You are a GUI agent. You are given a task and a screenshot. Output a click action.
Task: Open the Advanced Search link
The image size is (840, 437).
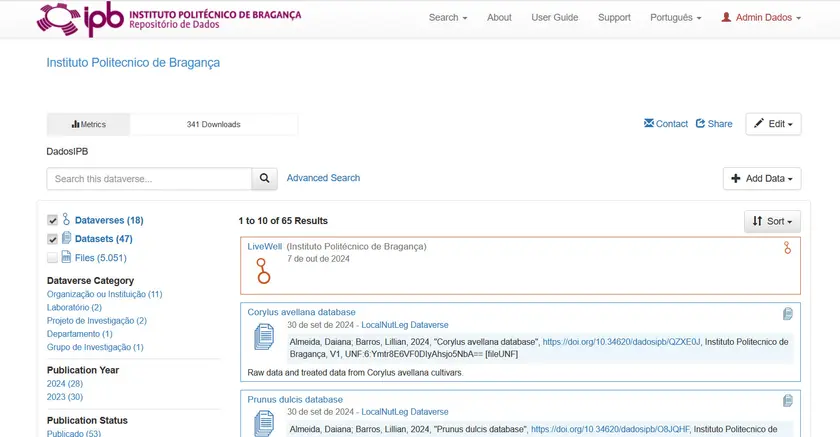coord(323,178)
